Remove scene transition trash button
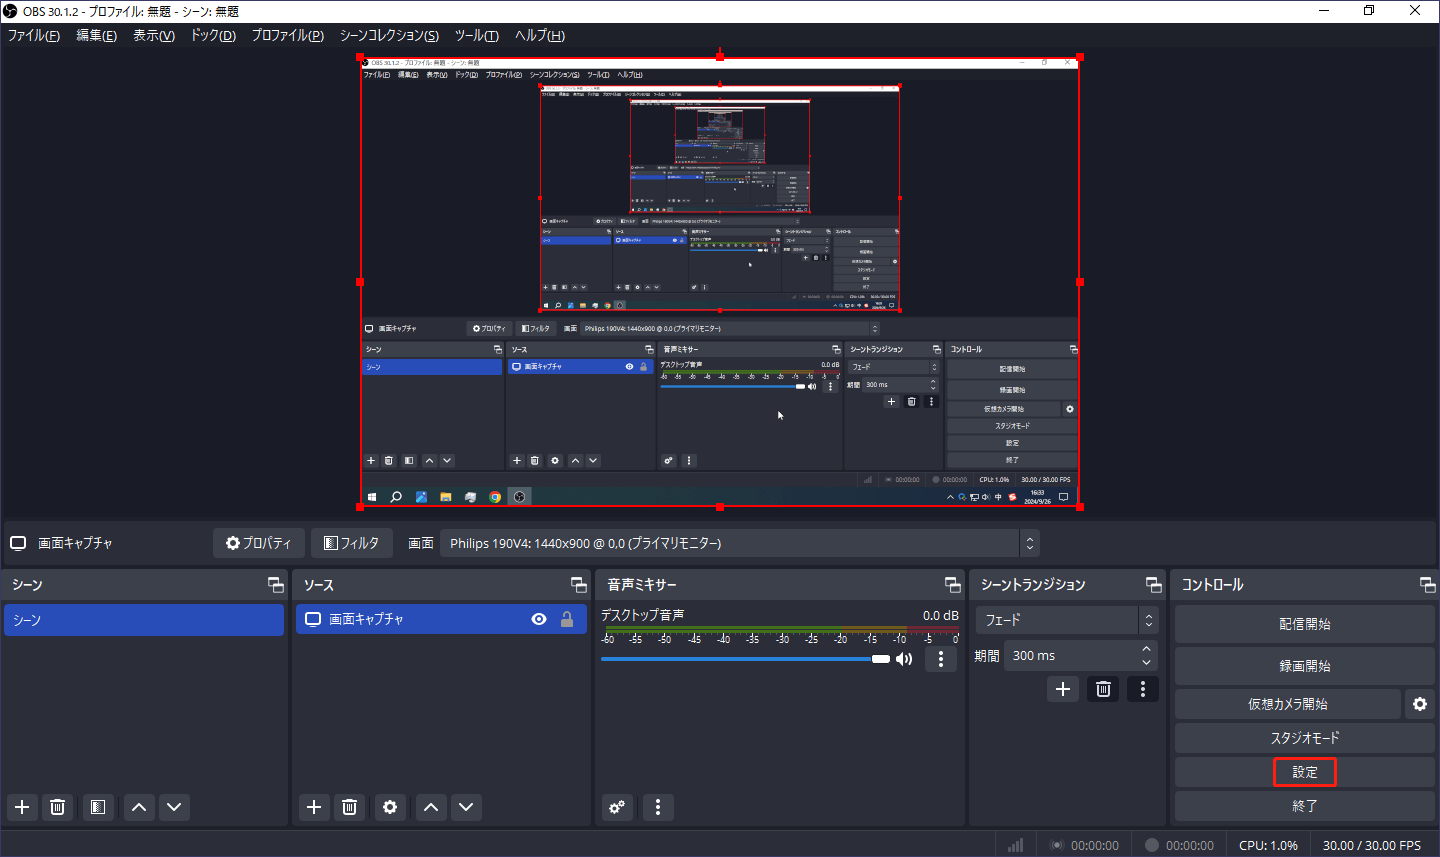 (1103, 689)
